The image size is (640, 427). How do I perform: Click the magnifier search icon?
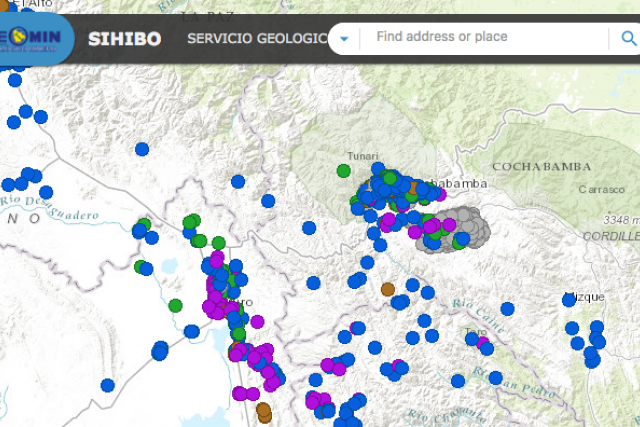click(x=628, y=39)
